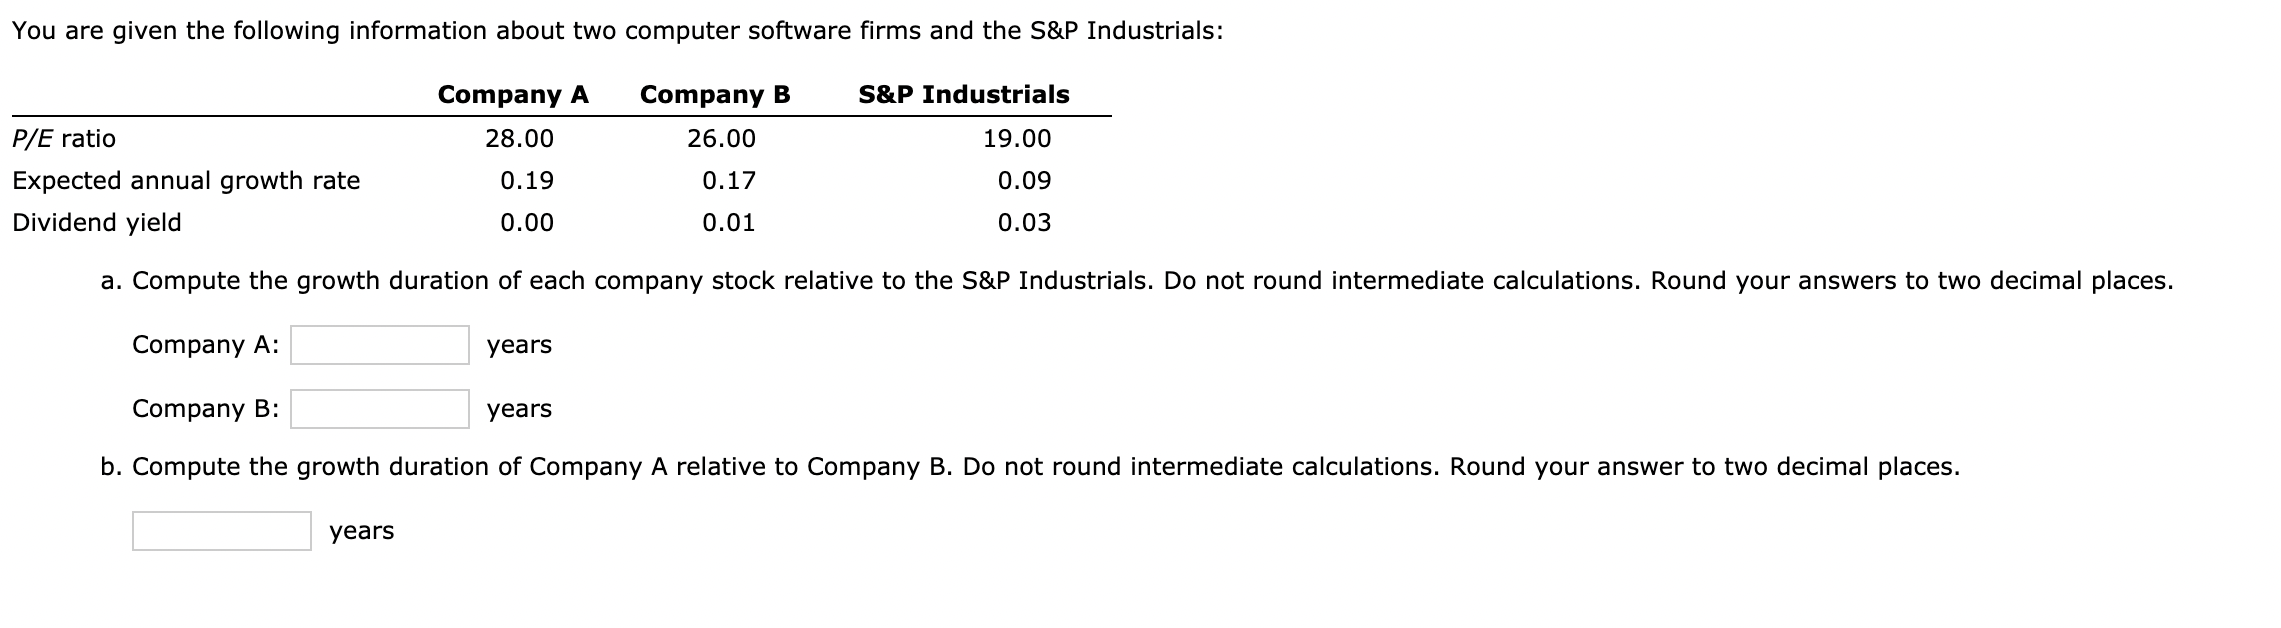Click the Expected annual growth rate label
This screenshot has height=628, width=2281.
point(186,180)
